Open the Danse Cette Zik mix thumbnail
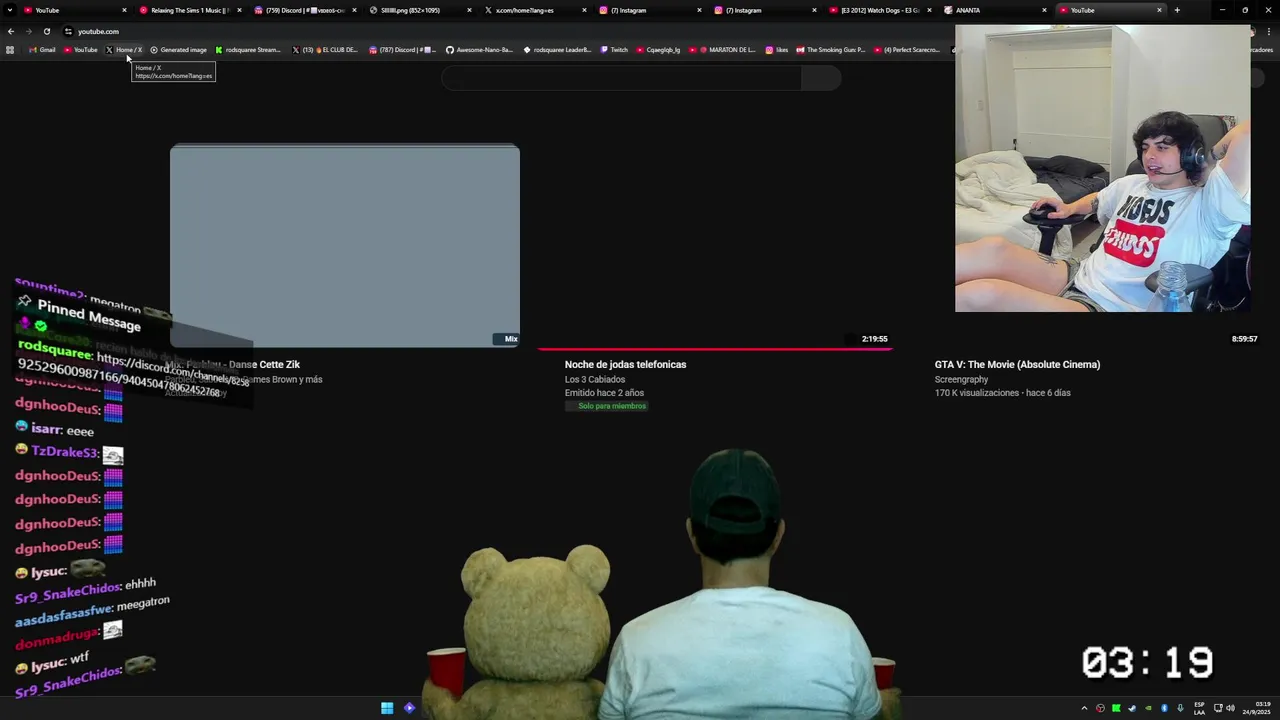This screenshot has width=1280, height=720. pos(345,246)
